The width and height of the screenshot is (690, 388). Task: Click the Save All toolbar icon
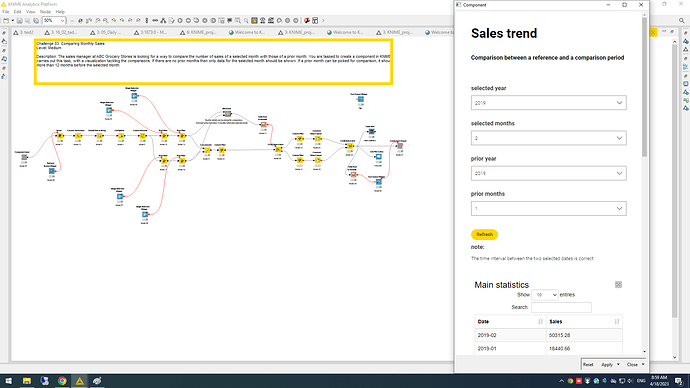point(36,21)
